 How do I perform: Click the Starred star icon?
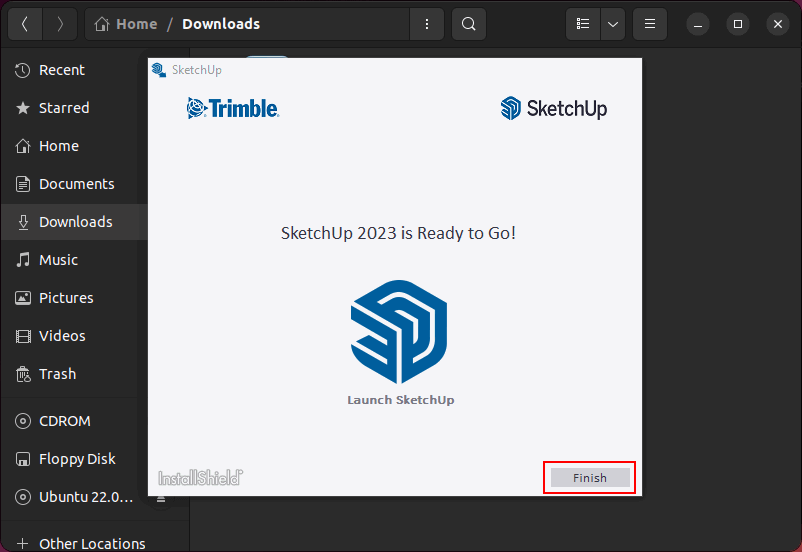pyautogui.click(x=23, y=108)
